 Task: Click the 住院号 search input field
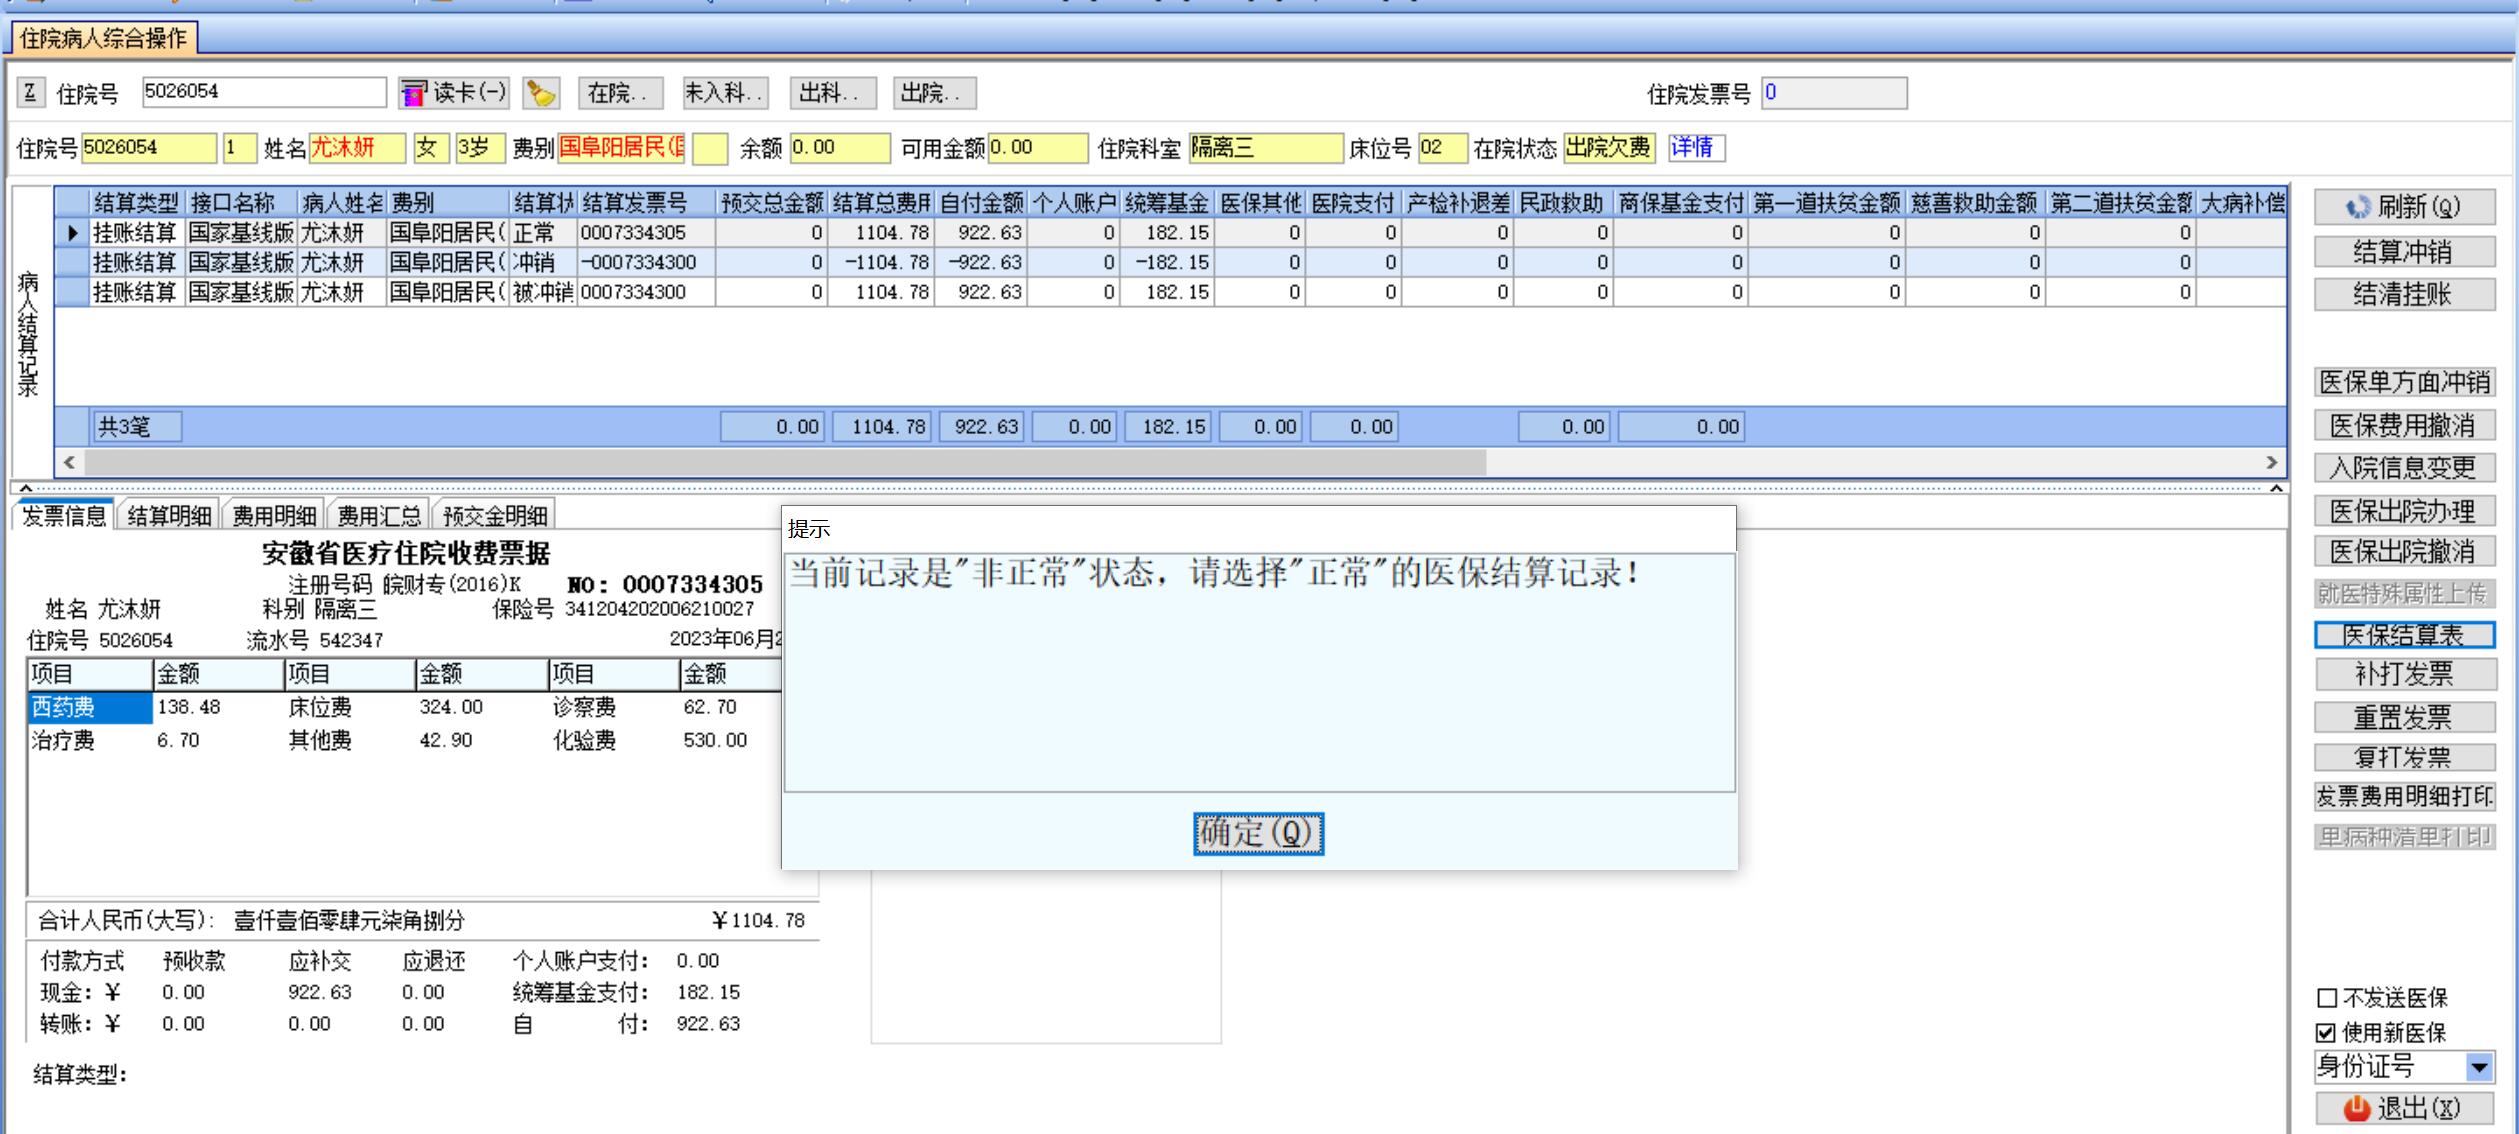pyautogui.click(x=263, y=92)
